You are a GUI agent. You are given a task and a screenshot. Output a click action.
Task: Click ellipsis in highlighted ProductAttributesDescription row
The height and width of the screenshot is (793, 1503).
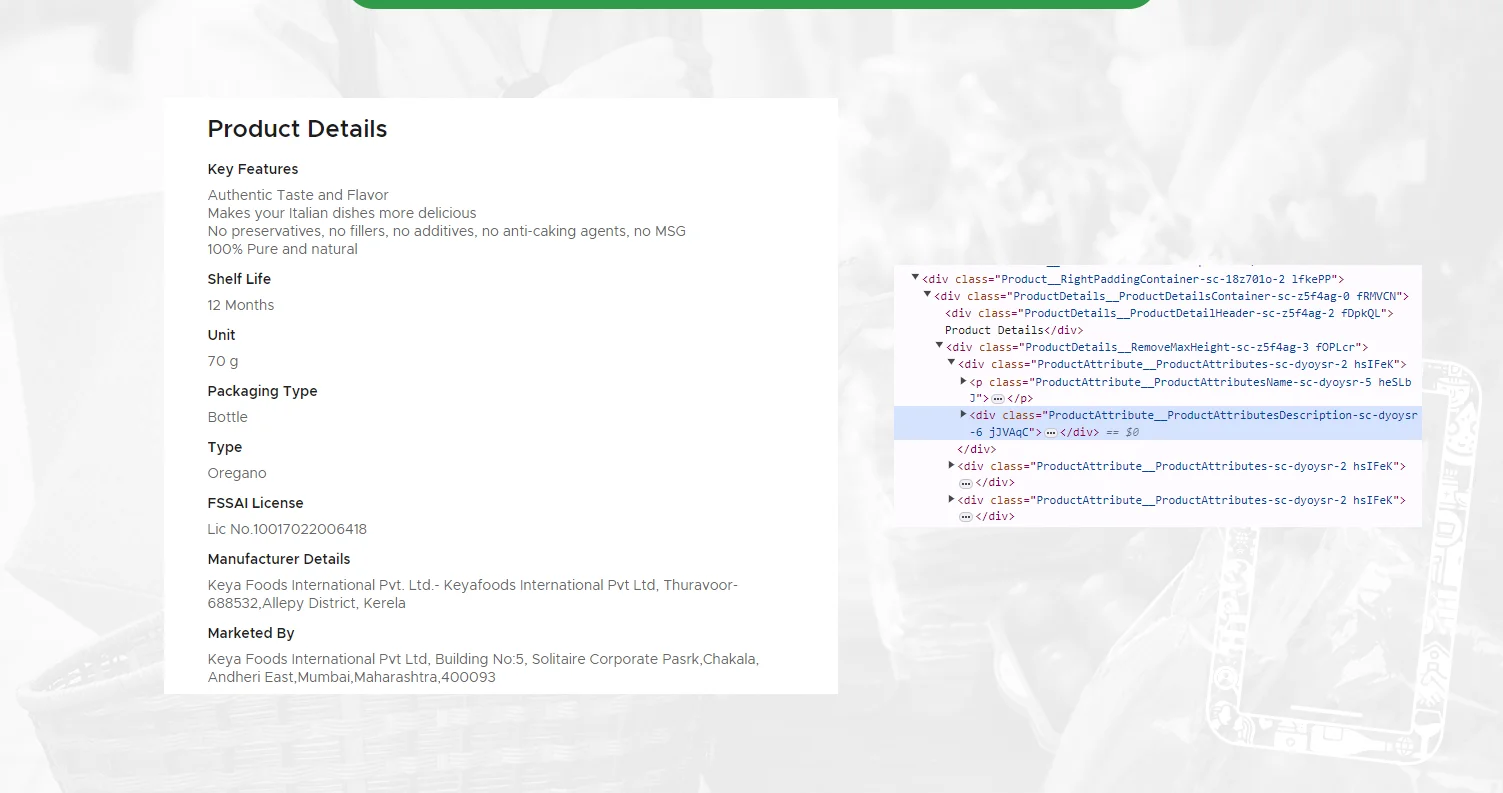coord(1050,432)
